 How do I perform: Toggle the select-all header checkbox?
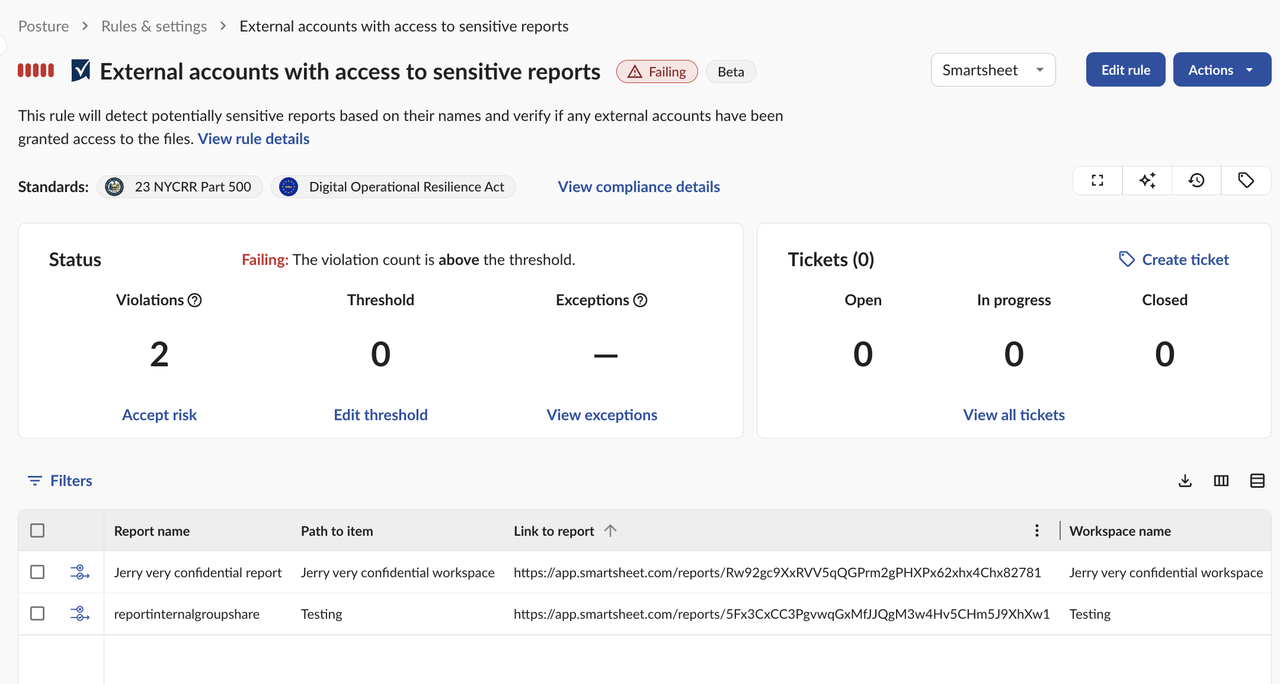point(37,531)
